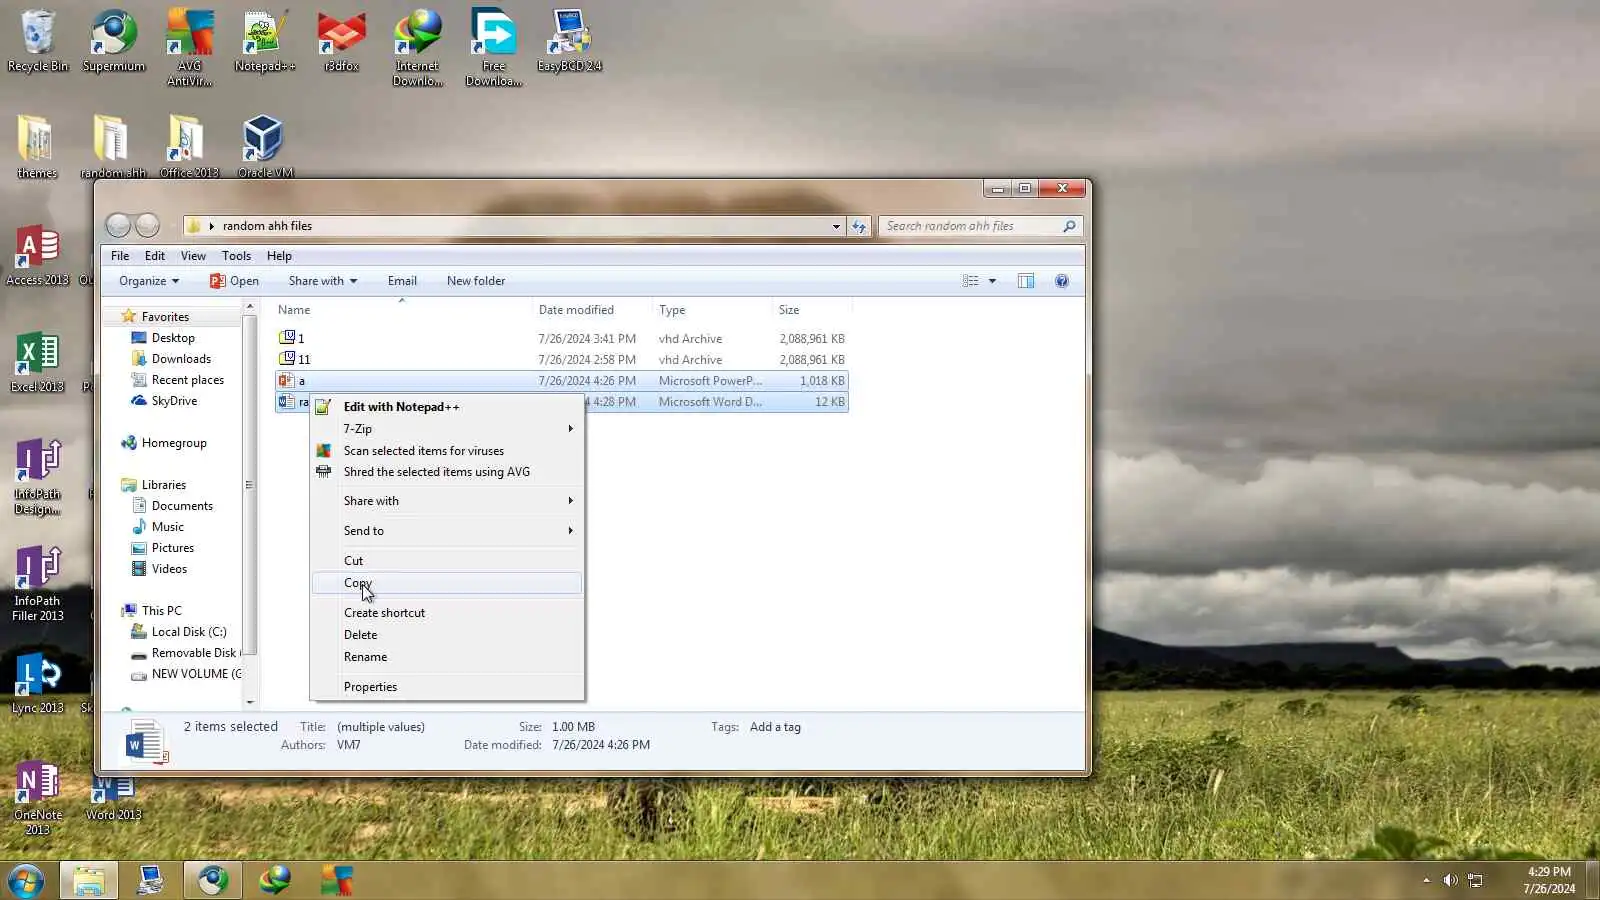Viewport: 1600px width, 900px height.
Task: Select the Lync 2013 desktop shortcut
Action: click(x=38, y=683)
